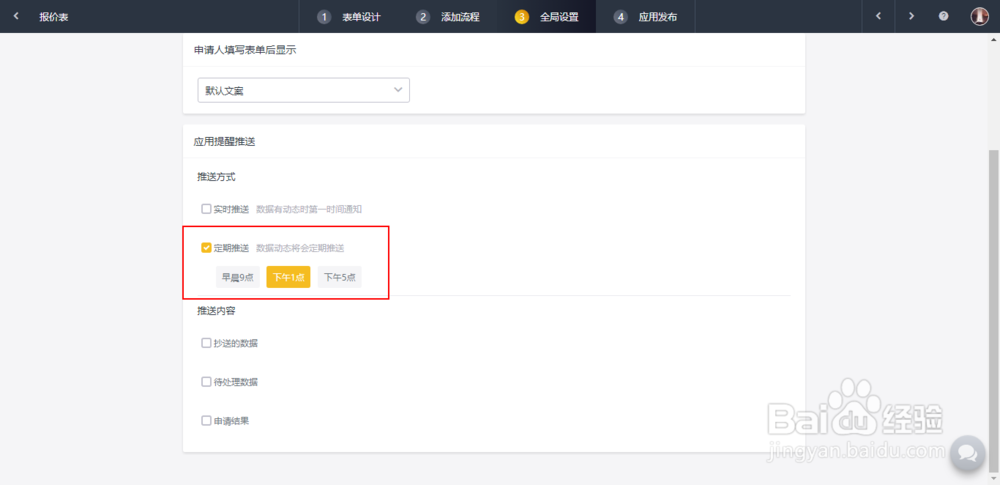Select the 下午5点 push time
The width and height of the screenshot is (1000, 485).
coord(339,277)
